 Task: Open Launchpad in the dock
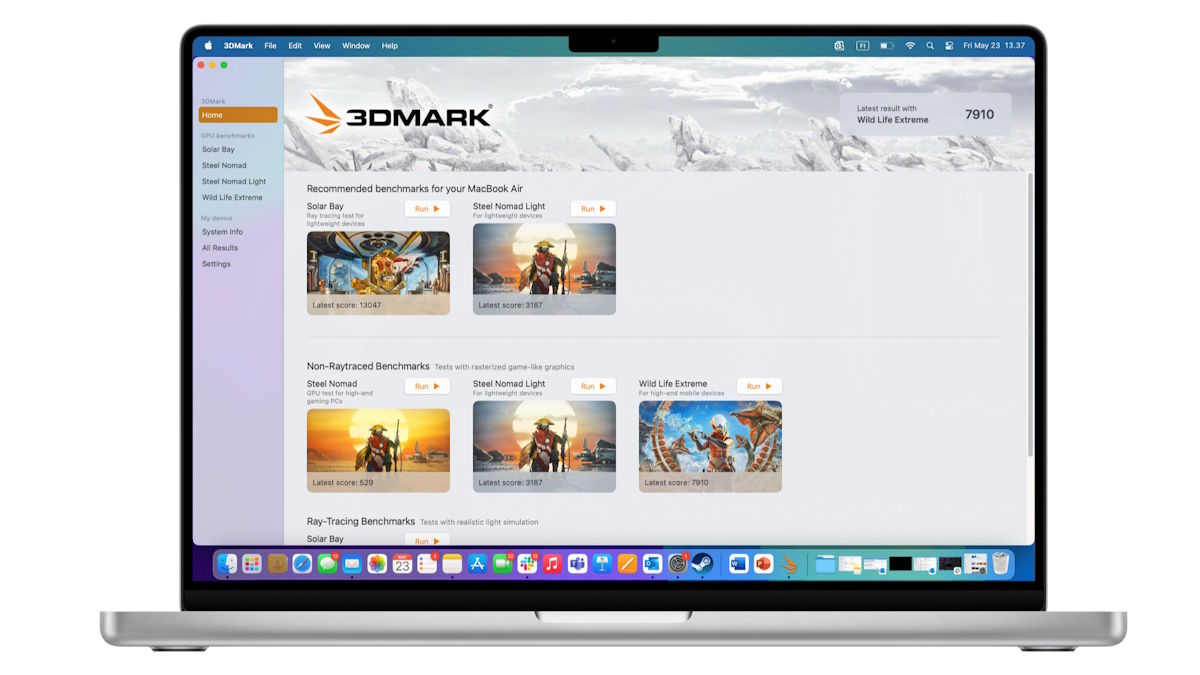pos(252,564)
